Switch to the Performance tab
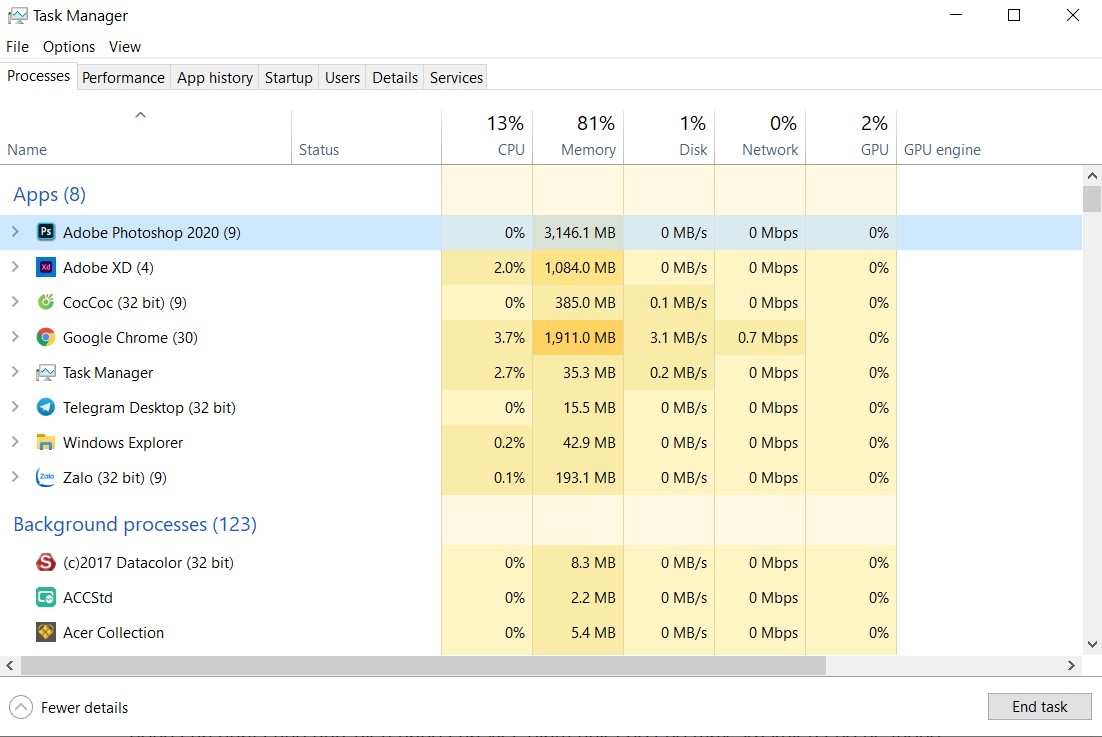Viewport: 1102px width, 737px height. click(123, 78)
